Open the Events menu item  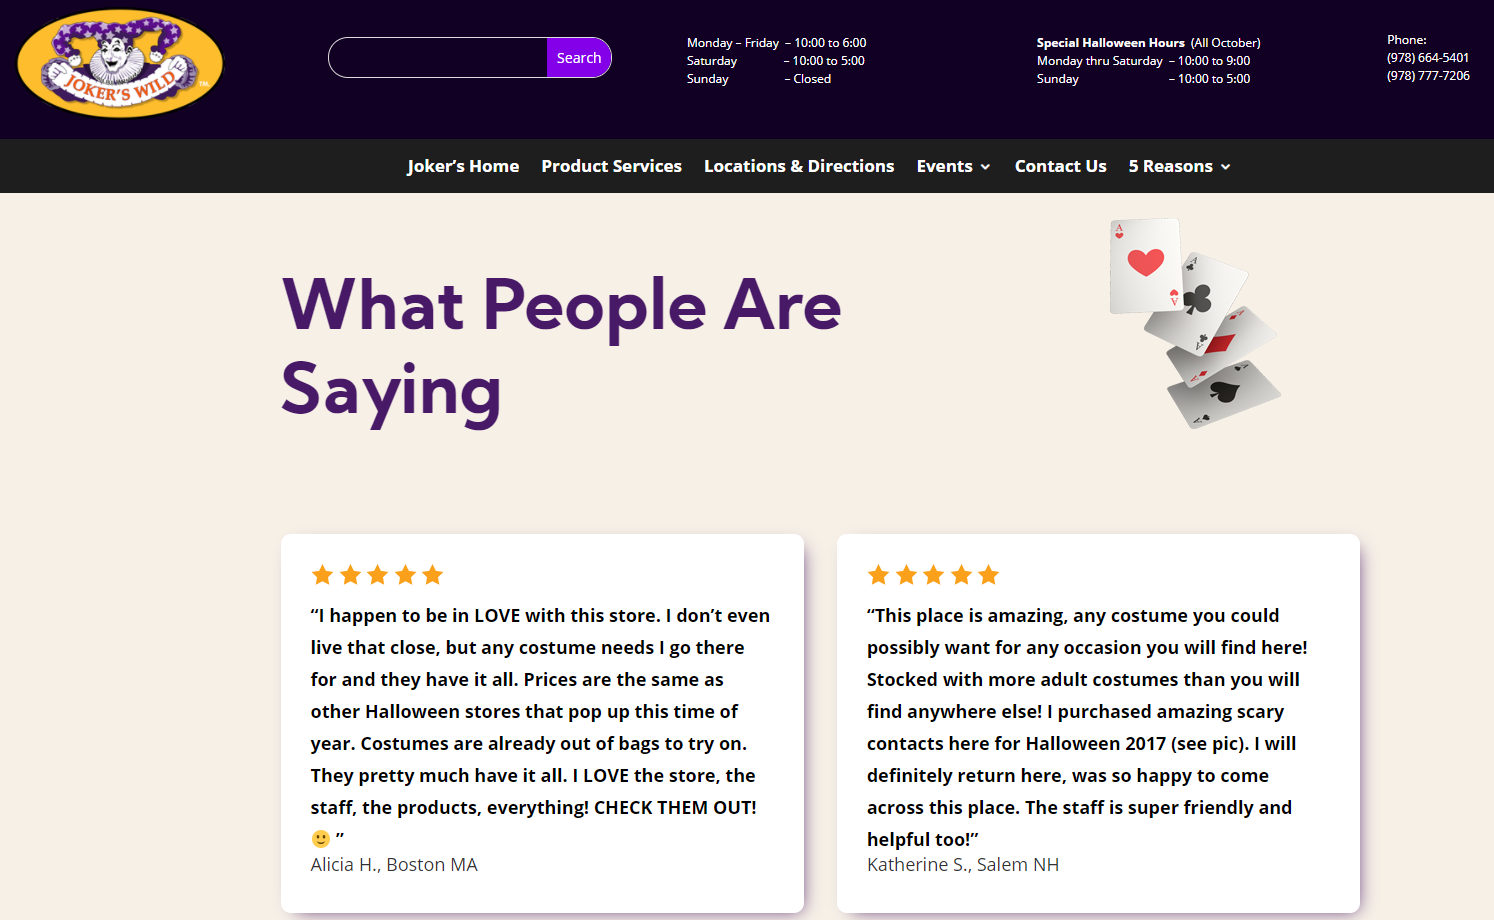[x=944, y=166]
